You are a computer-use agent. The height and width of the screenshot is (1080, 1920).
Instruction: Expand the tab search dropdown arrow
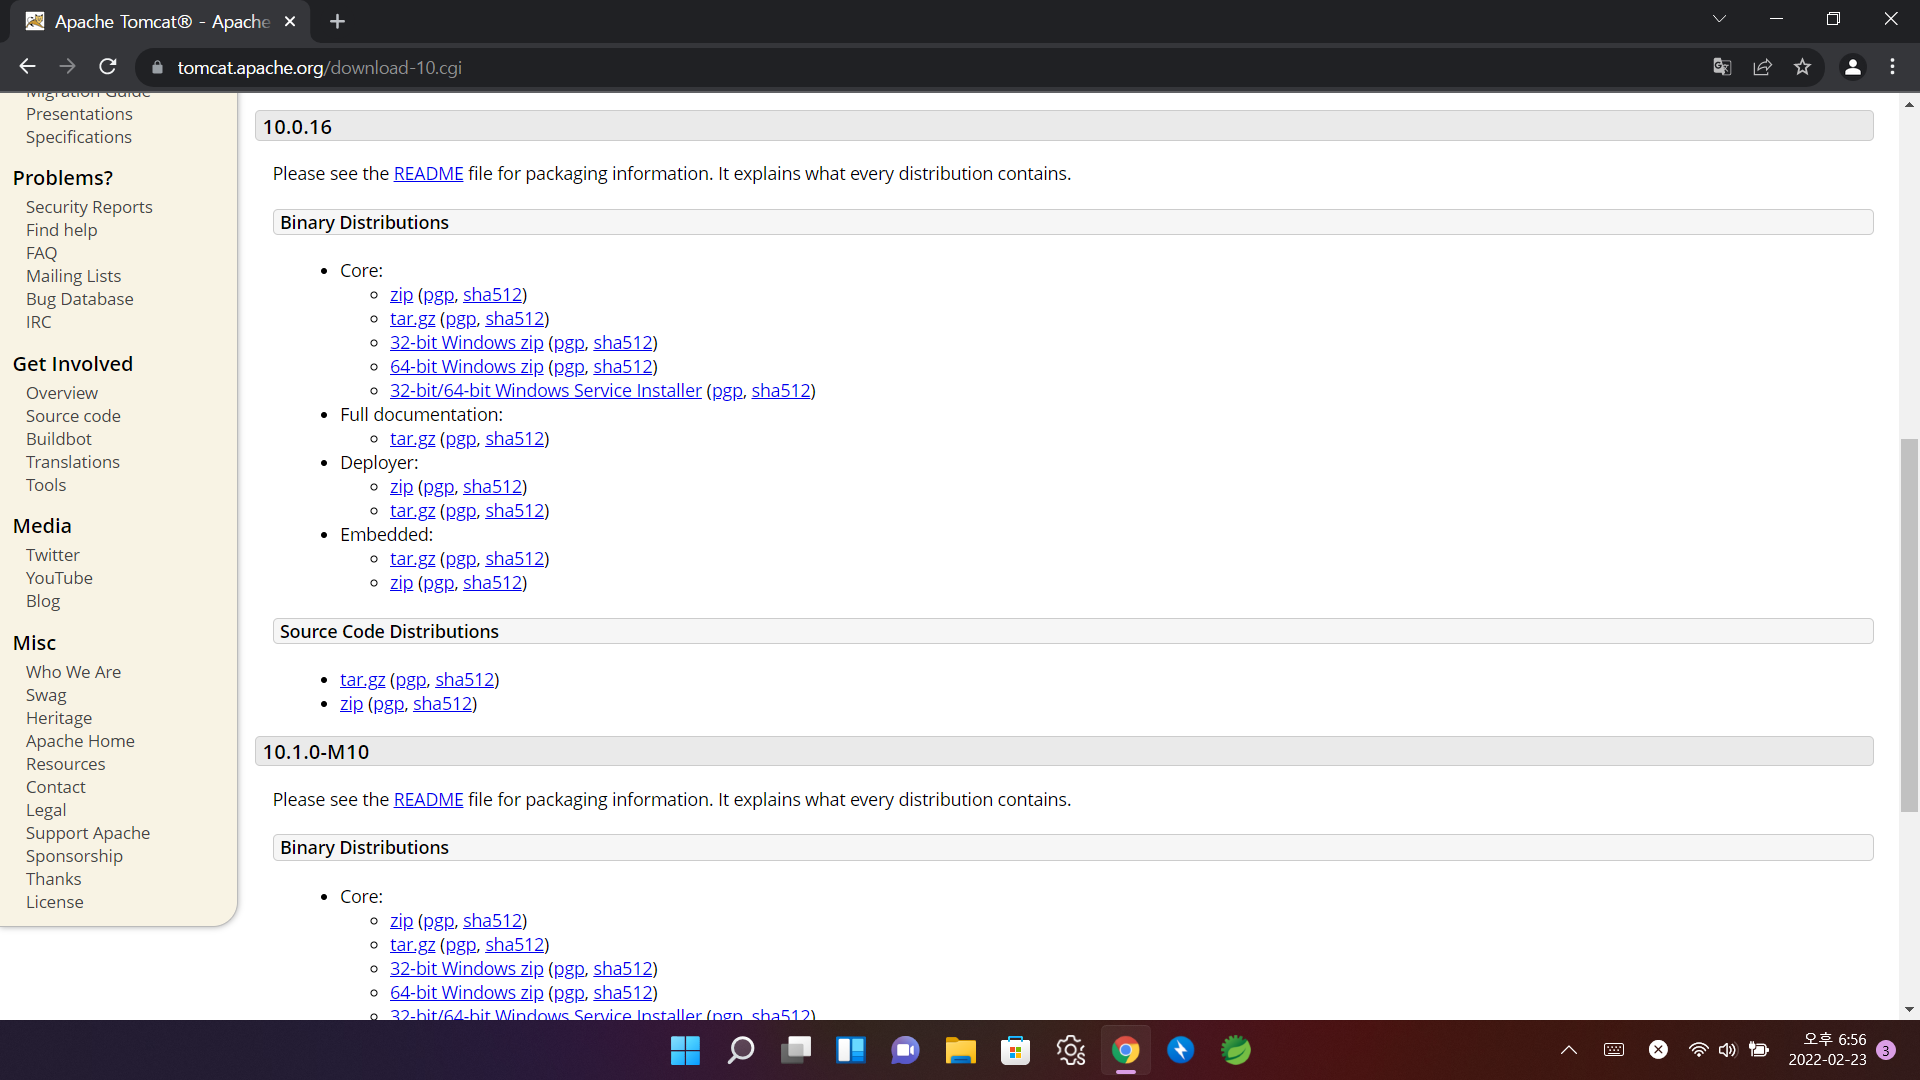pyautogui.click(x=1719, y=19)
